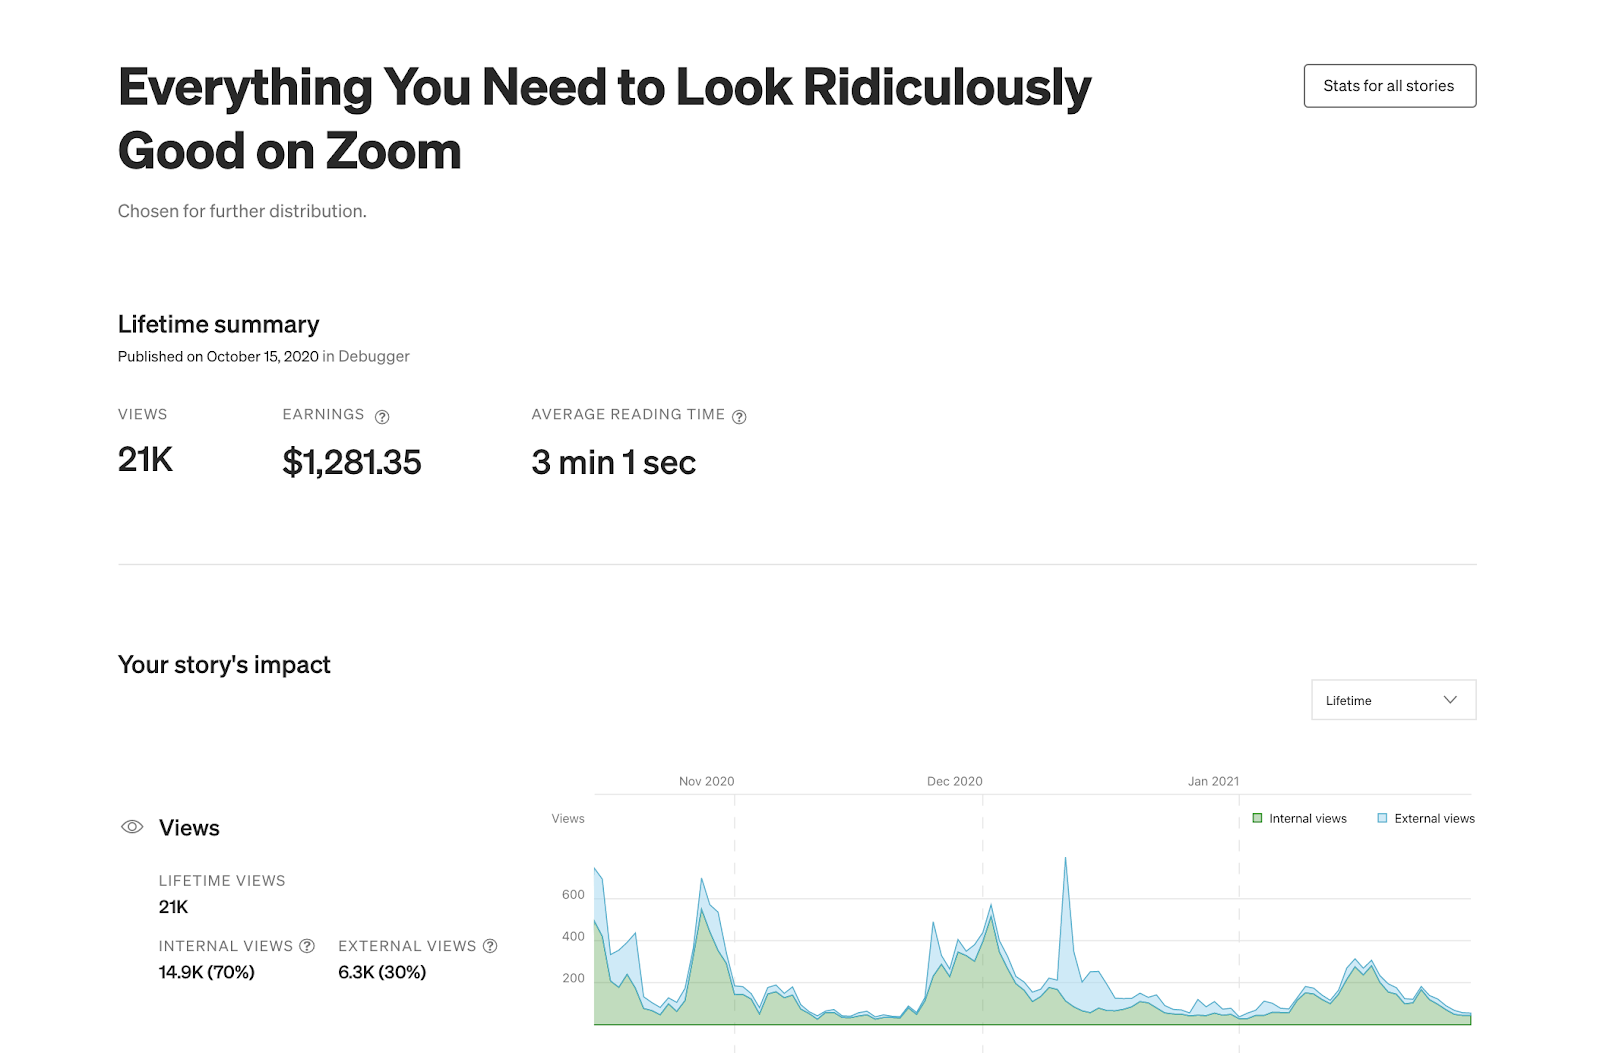Select the story title heading
This screenshot has height=1053, width=1600.
click(604, 118)
